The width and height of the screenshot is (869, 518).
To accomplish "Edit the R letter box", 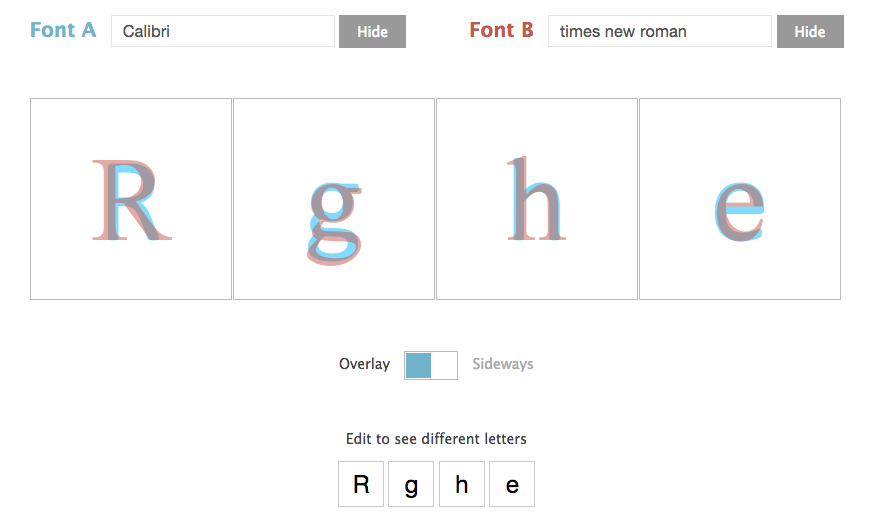I will pyautogui.click(x=361, y=484).
